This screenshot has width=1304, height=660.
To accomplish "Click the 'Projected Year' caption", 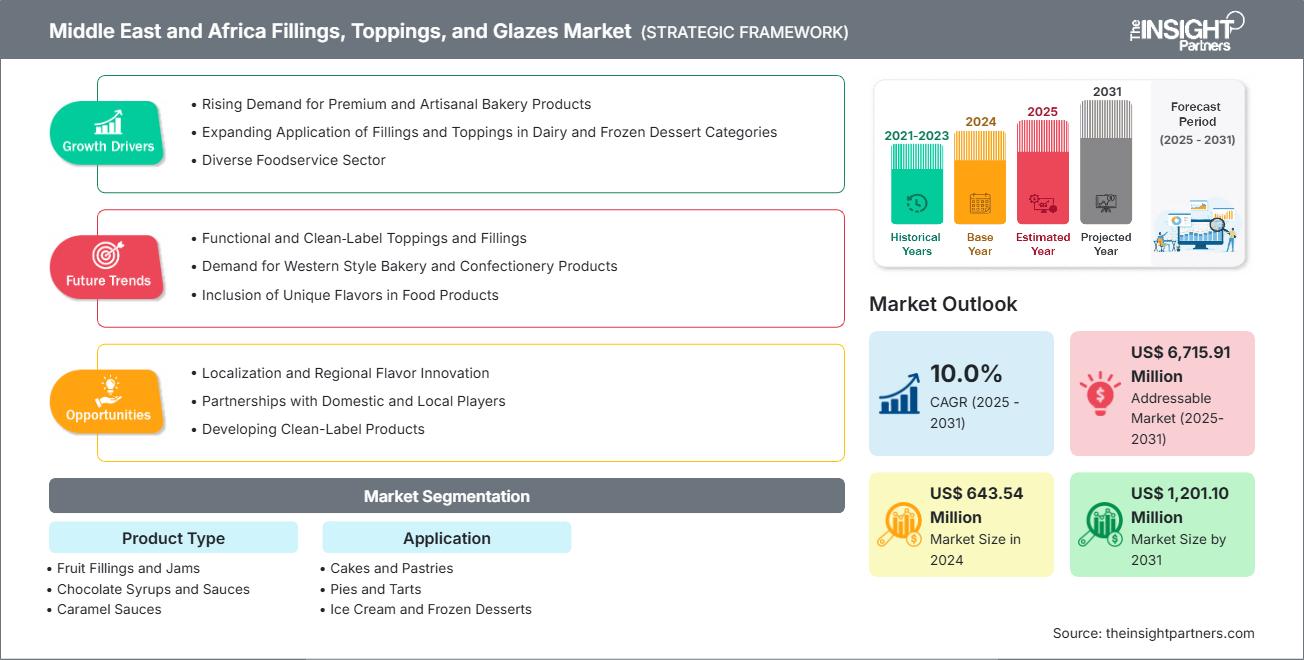I will pos(1106,244).
